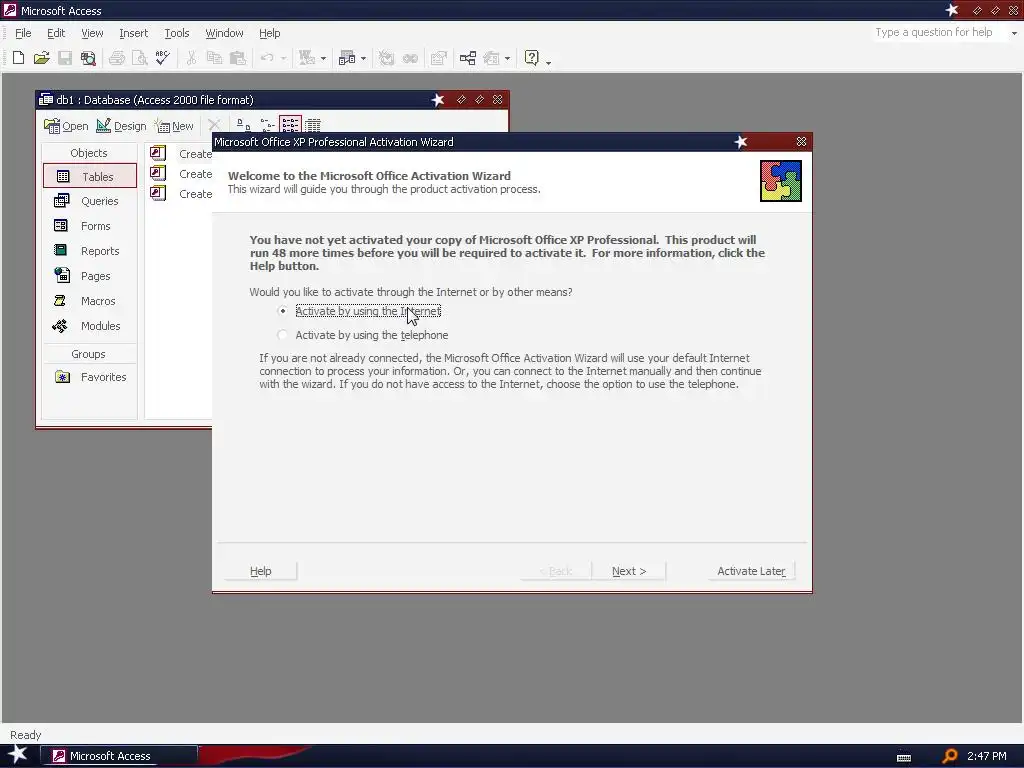Select Reports in the Objects list

coord(90,251)
